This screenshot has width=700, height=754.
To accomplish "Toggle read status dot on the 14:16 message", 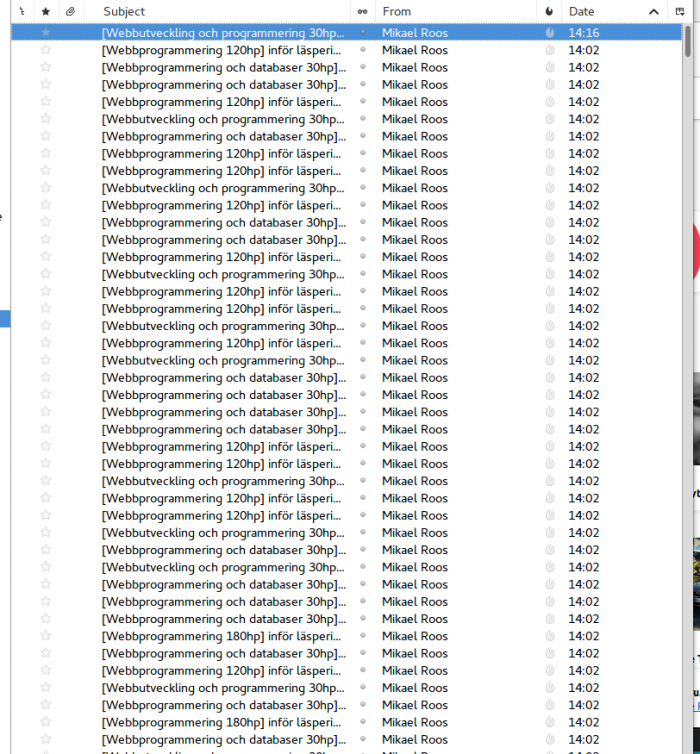I will click(363, 32).
